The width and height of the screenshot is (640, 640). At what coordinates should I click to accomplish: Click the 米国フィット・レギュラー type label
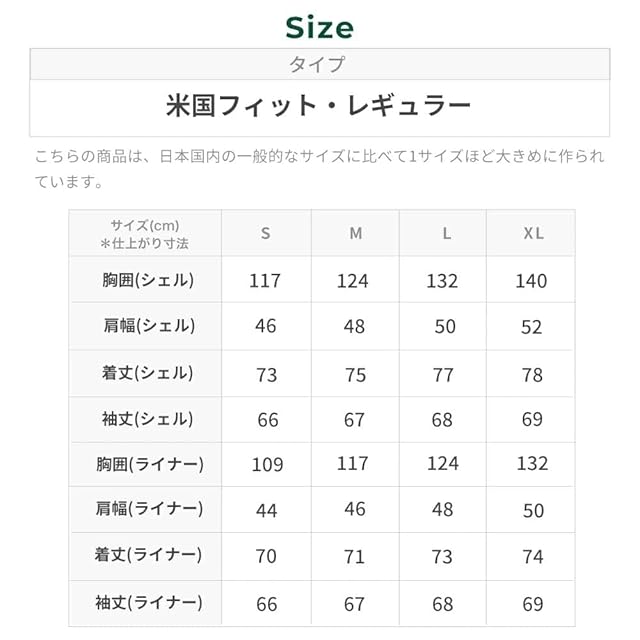point(319,106)
